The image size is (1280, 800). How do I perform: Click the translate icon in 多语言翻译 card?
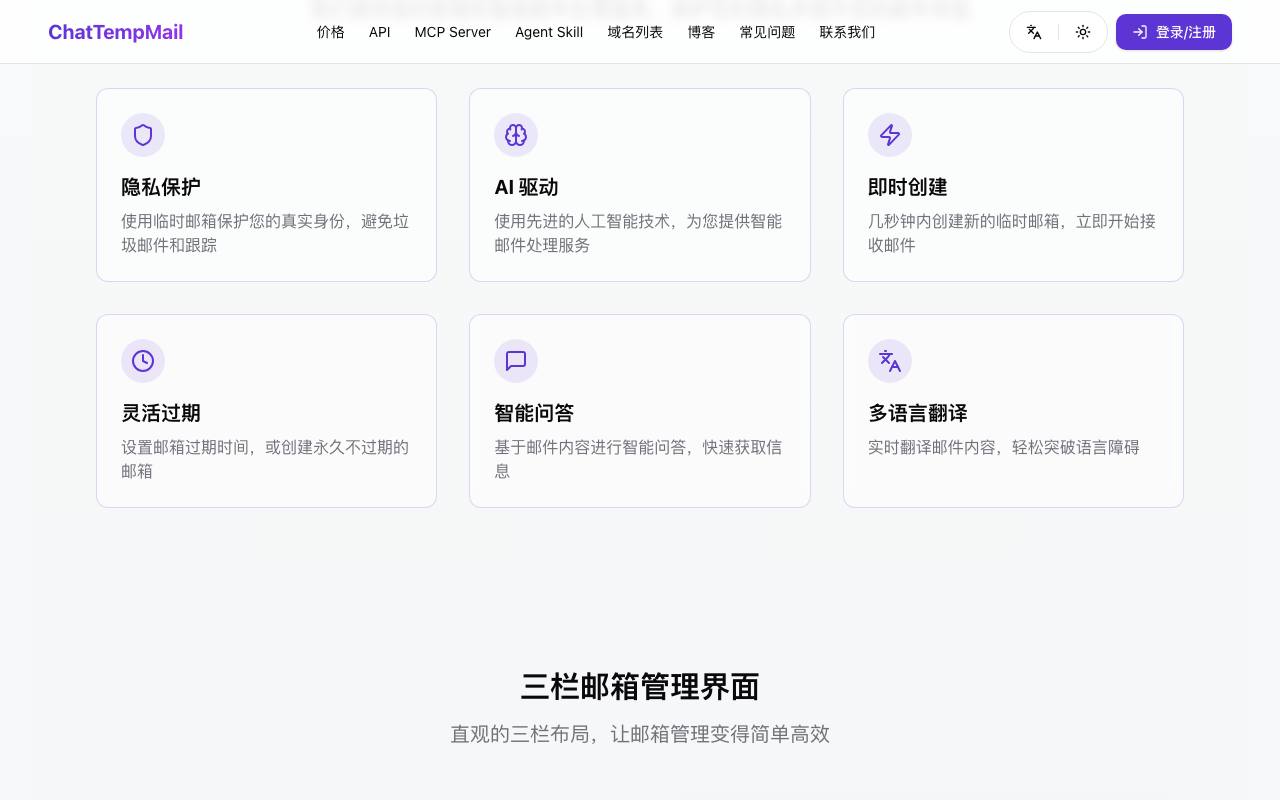pos(890,361)
